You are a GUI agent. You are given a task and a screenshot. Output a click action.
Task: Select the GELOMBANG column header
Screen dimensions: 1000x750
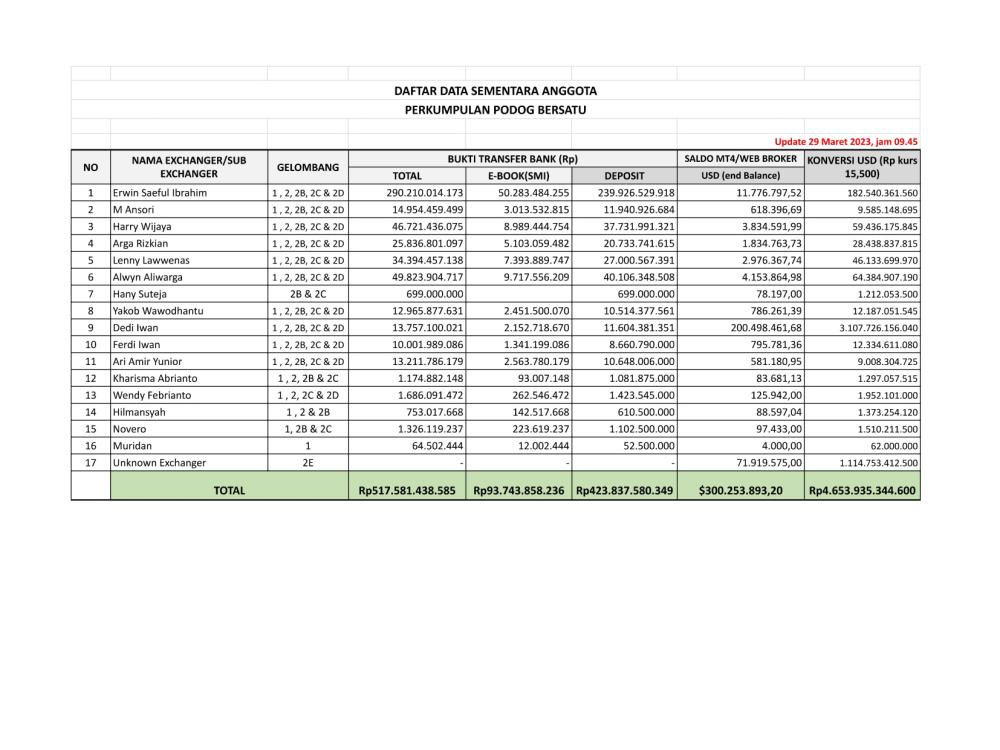pyautogui.click(x=308, y=167)
